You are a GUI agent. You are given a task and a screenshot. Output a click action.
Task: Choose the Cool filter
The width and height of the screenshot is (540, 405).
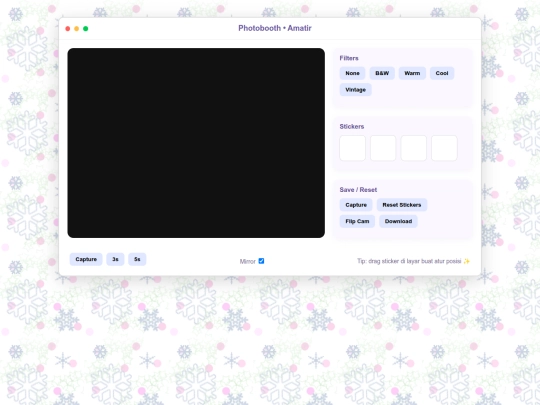pyautogui.click(x=442, y=73)
